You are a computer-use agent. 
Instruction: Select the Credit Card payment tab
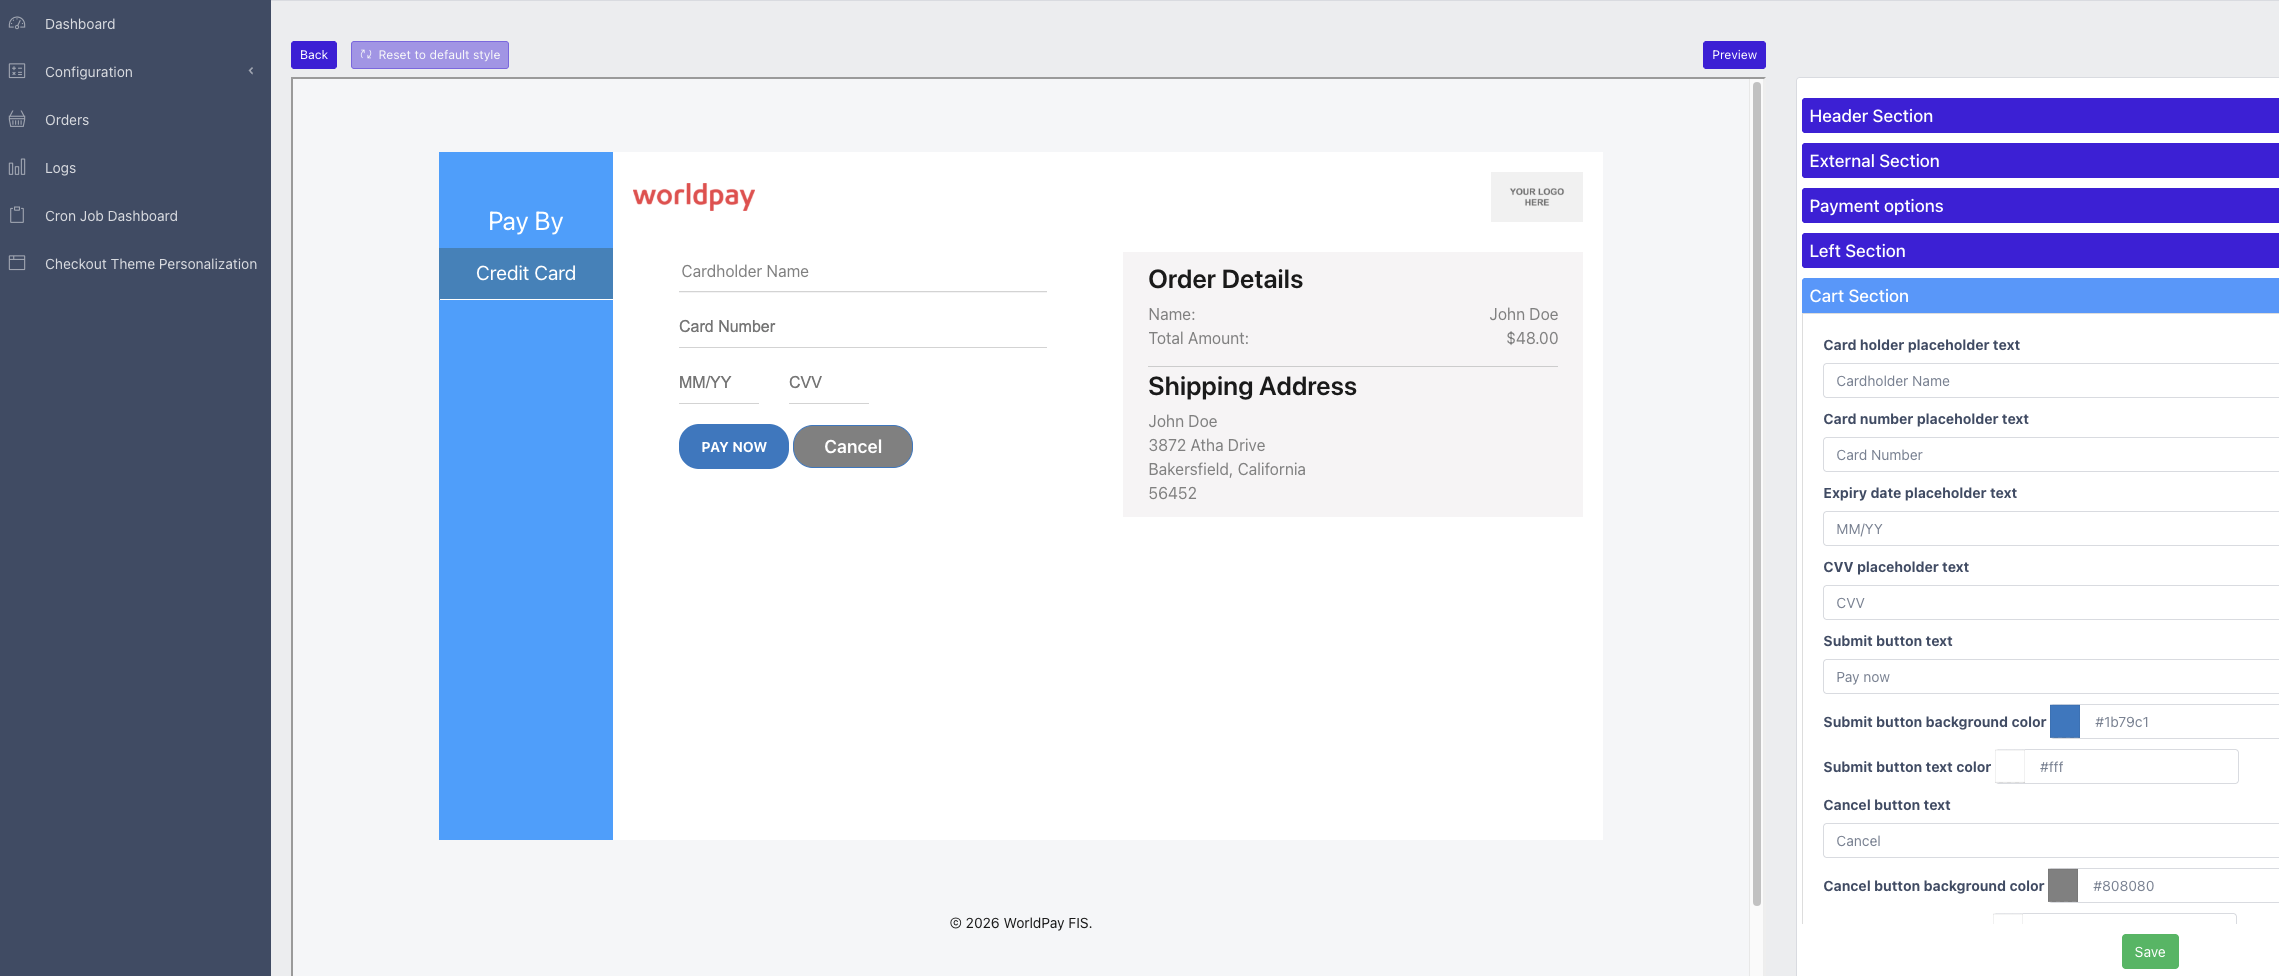pyautogui.click(x=526, y=273)
